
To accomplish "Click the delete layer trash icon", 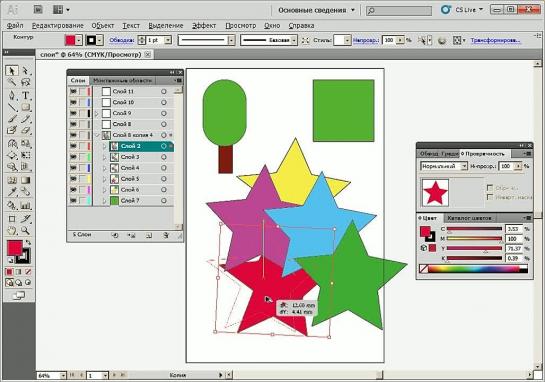I will pos(166,235).
